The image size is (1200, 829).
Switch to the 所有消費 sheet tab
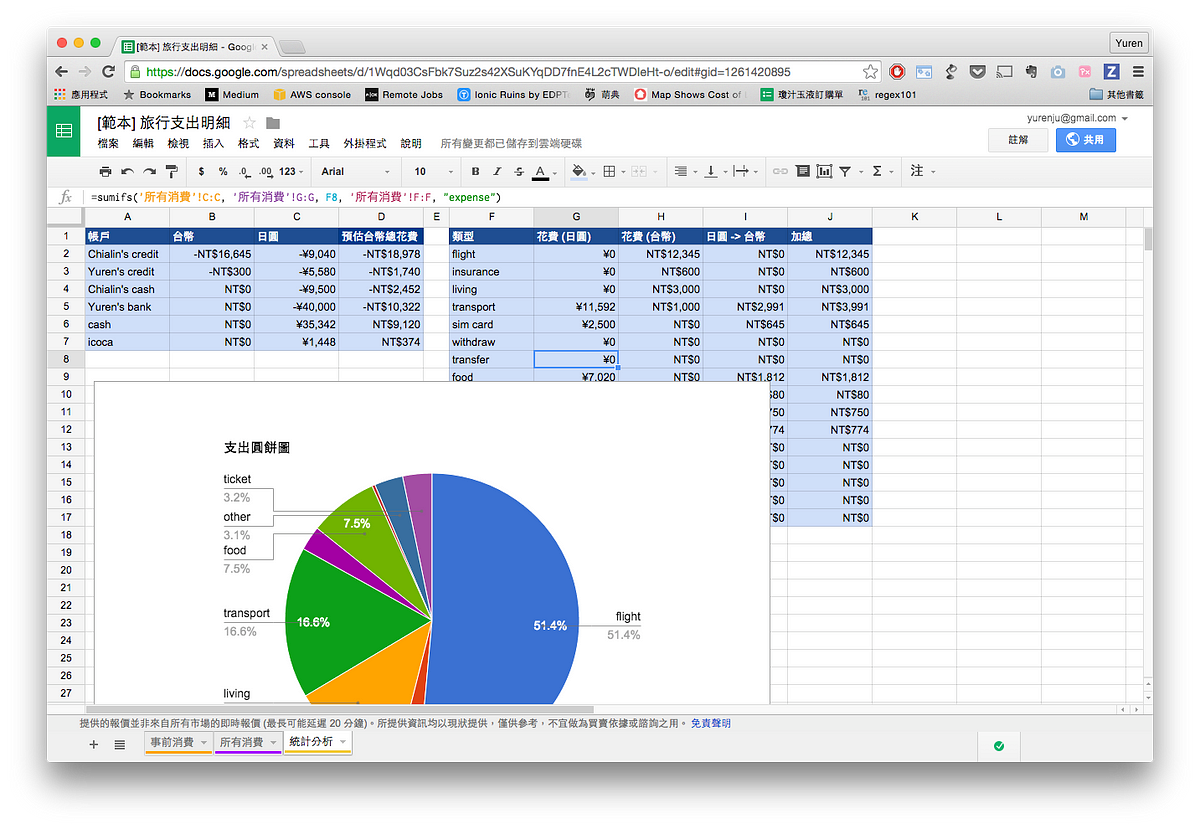point(241,742)
